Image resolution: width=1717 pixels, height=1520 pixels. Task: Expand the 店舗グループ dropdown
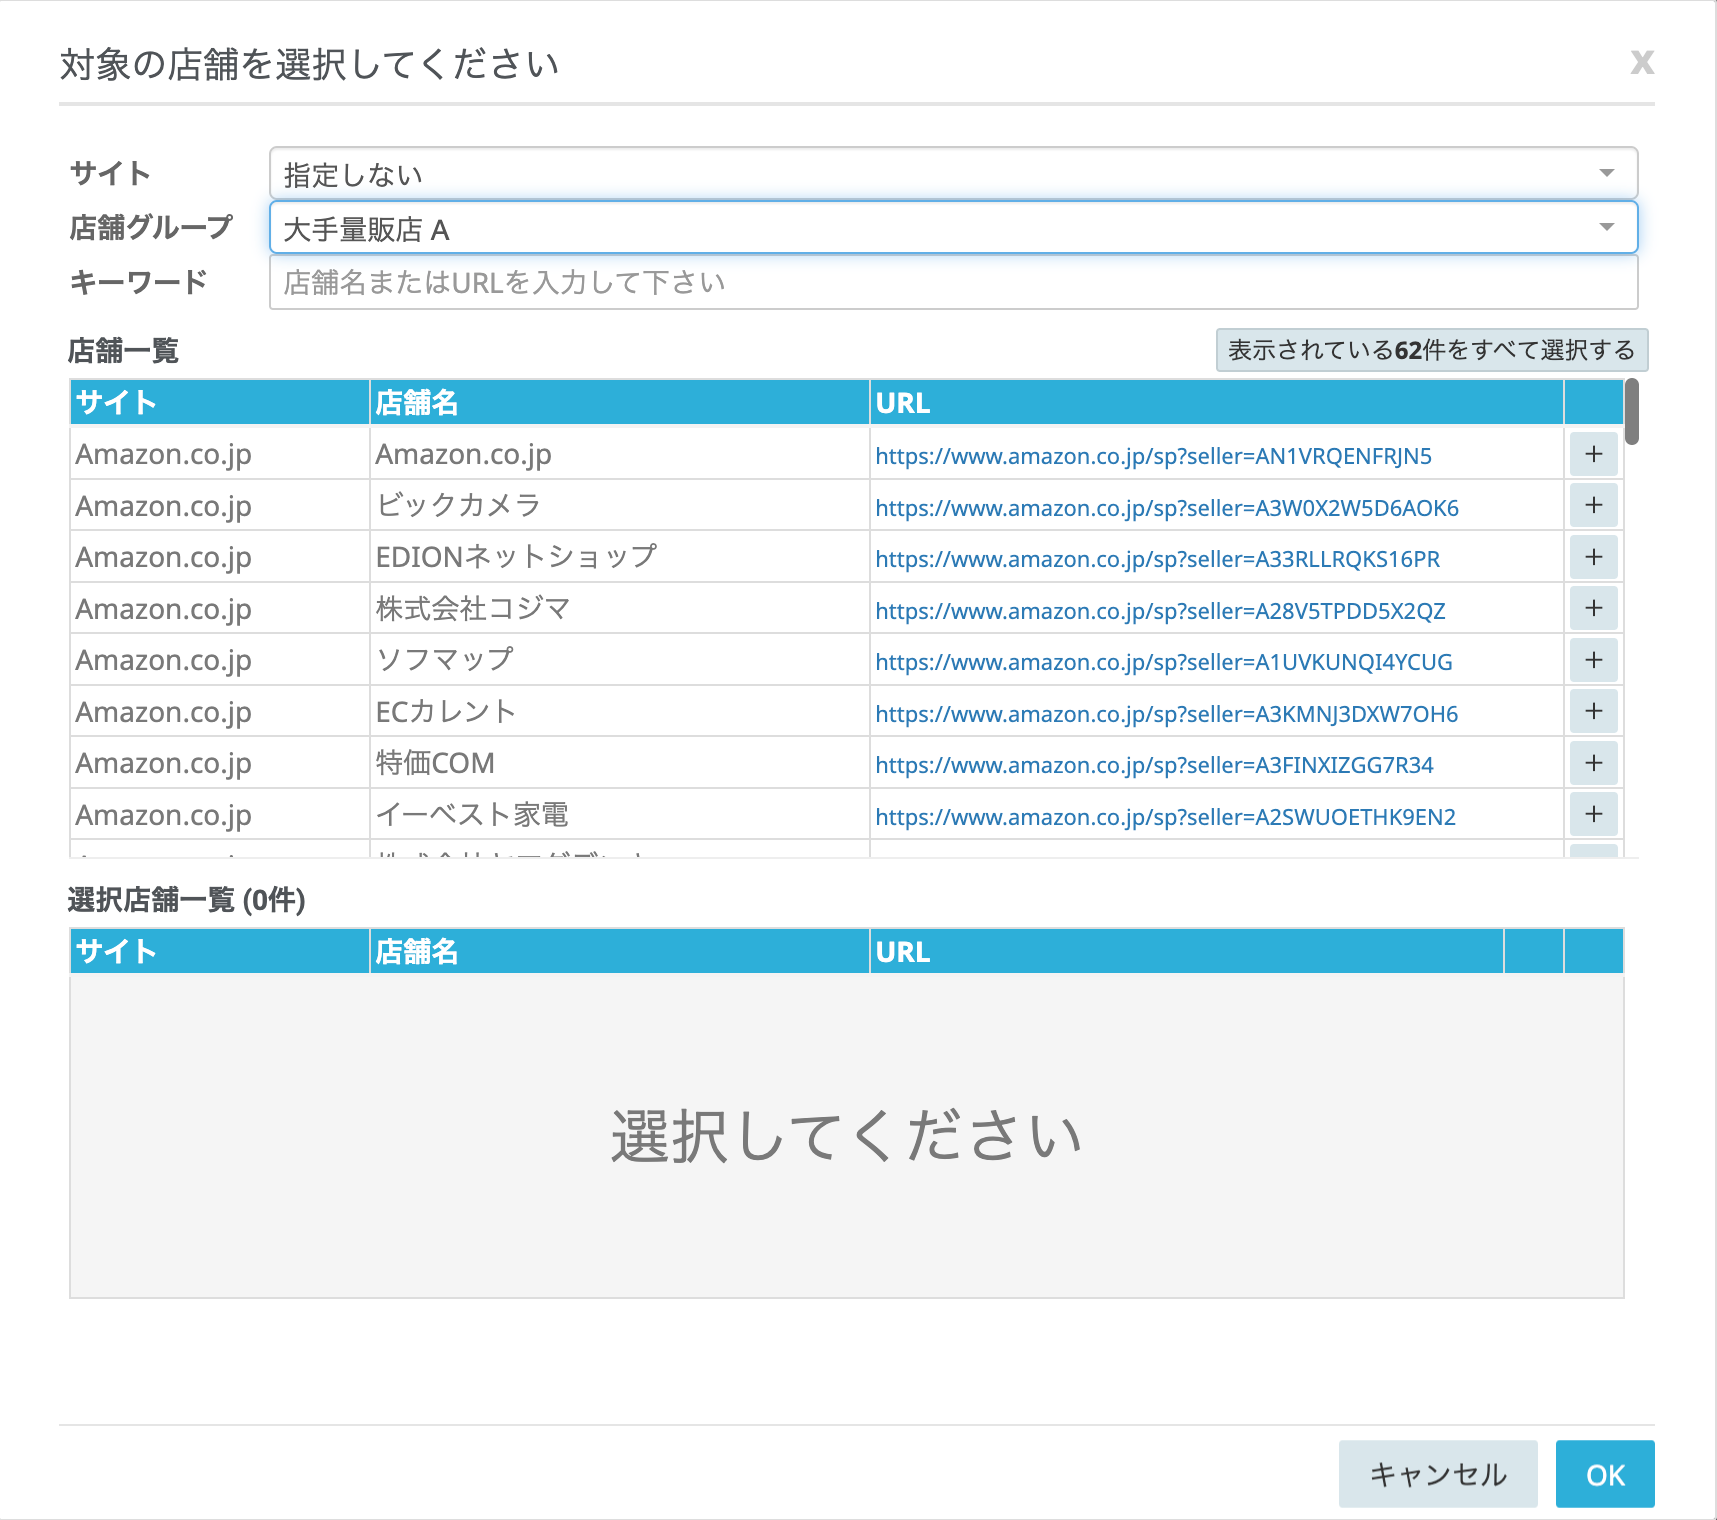952,229
